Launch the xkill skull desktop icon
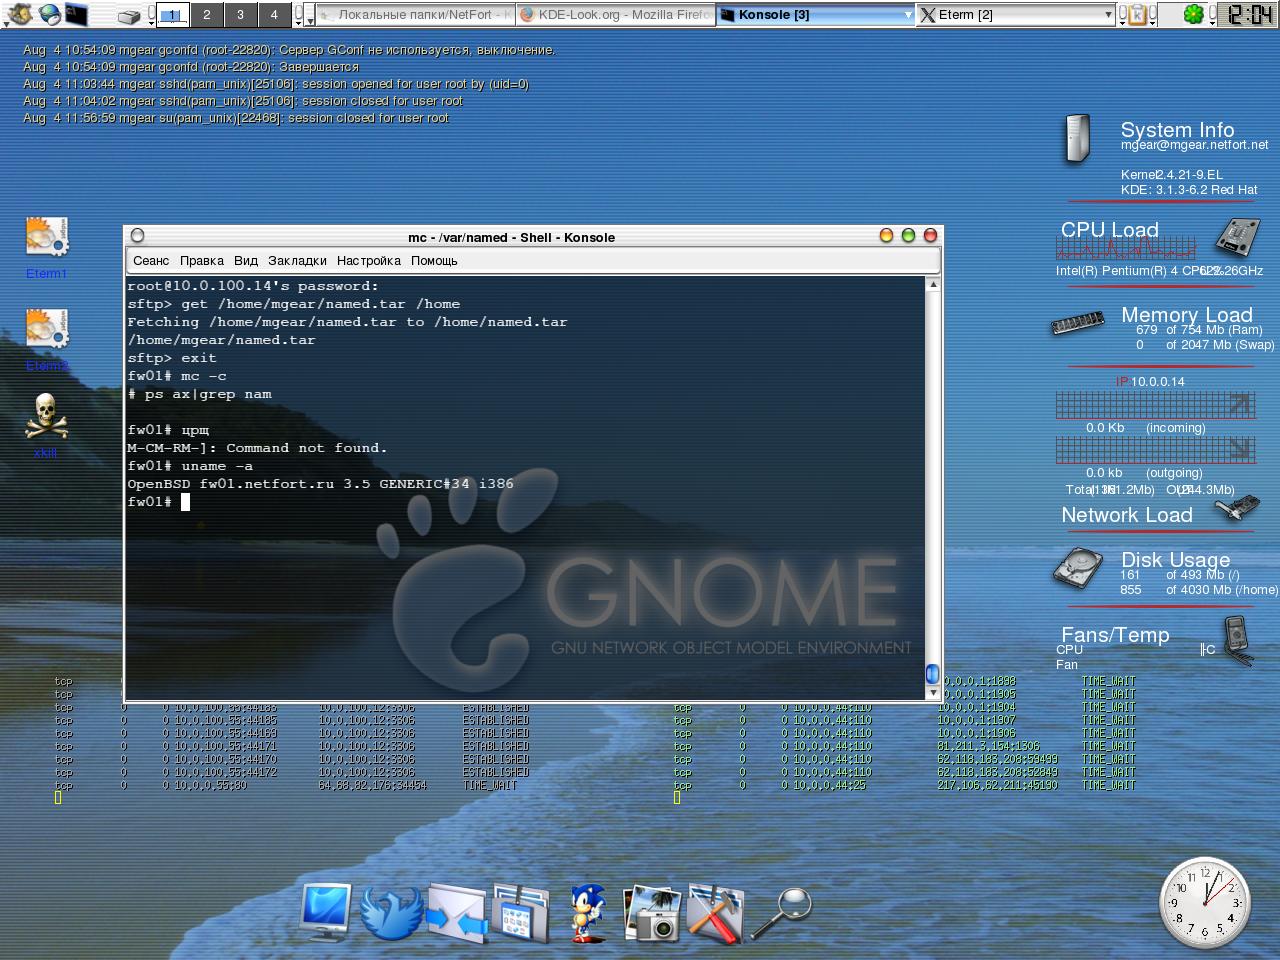The height and width of the screenshot is (960, 1280). (x=46, y=425)
